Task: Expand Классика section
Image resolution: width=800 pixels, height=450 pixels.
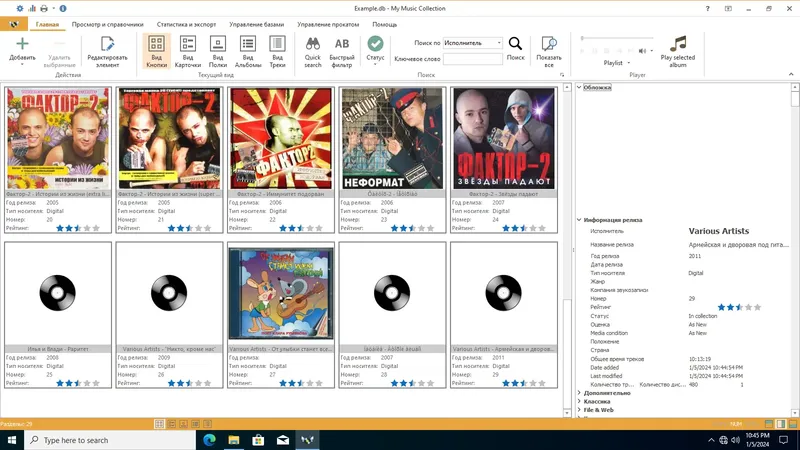Action: pos(579,402)
